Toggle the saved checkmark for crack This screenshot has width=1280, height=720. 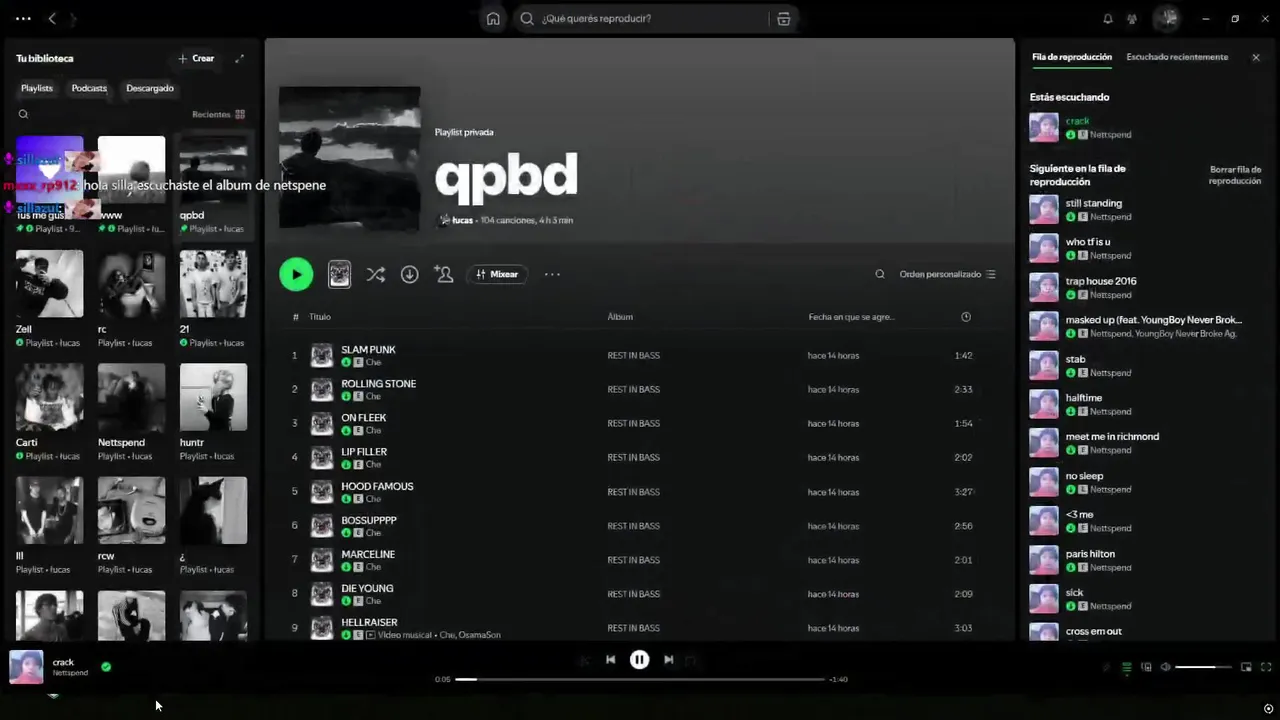(106, 667)
